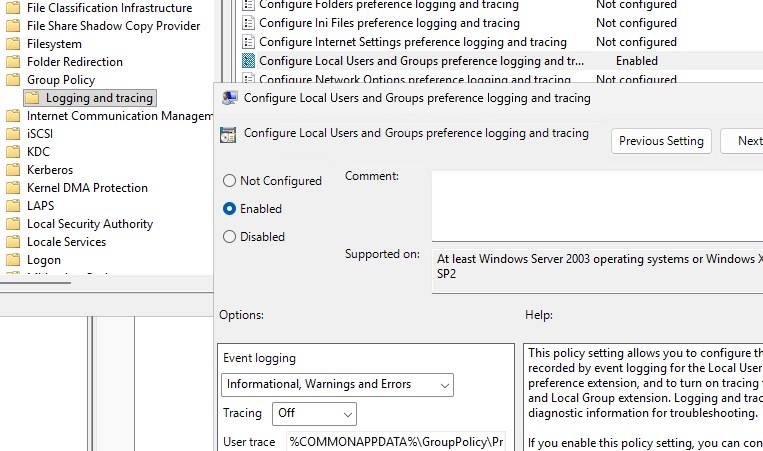763x451 pixels.
Task: Select Local Security Authority in the tree
Action: 90,224
